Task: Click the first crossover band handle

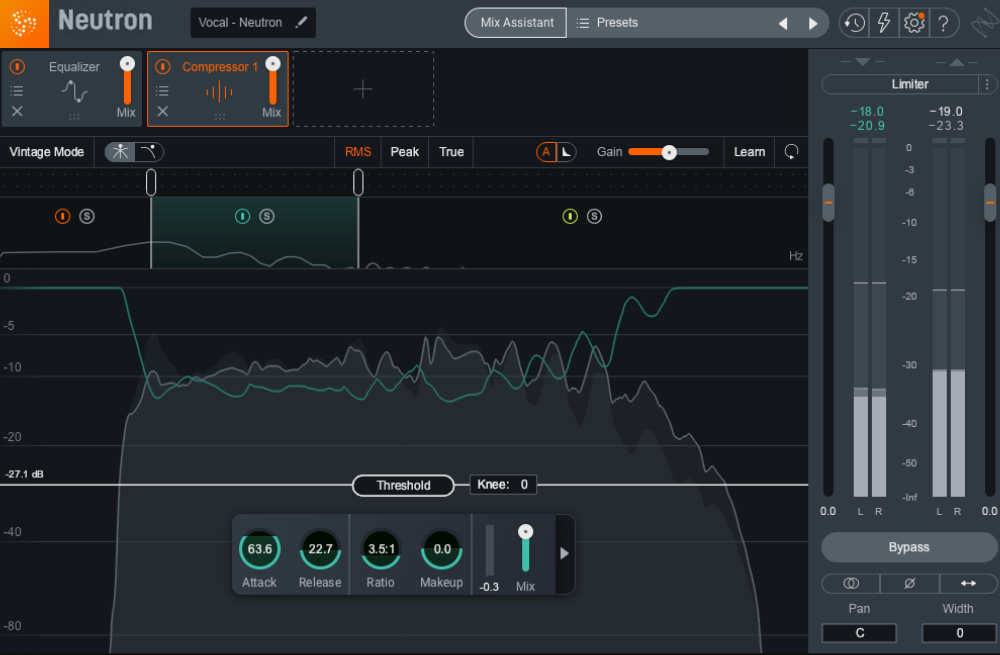Action: [x=151, y=182]
